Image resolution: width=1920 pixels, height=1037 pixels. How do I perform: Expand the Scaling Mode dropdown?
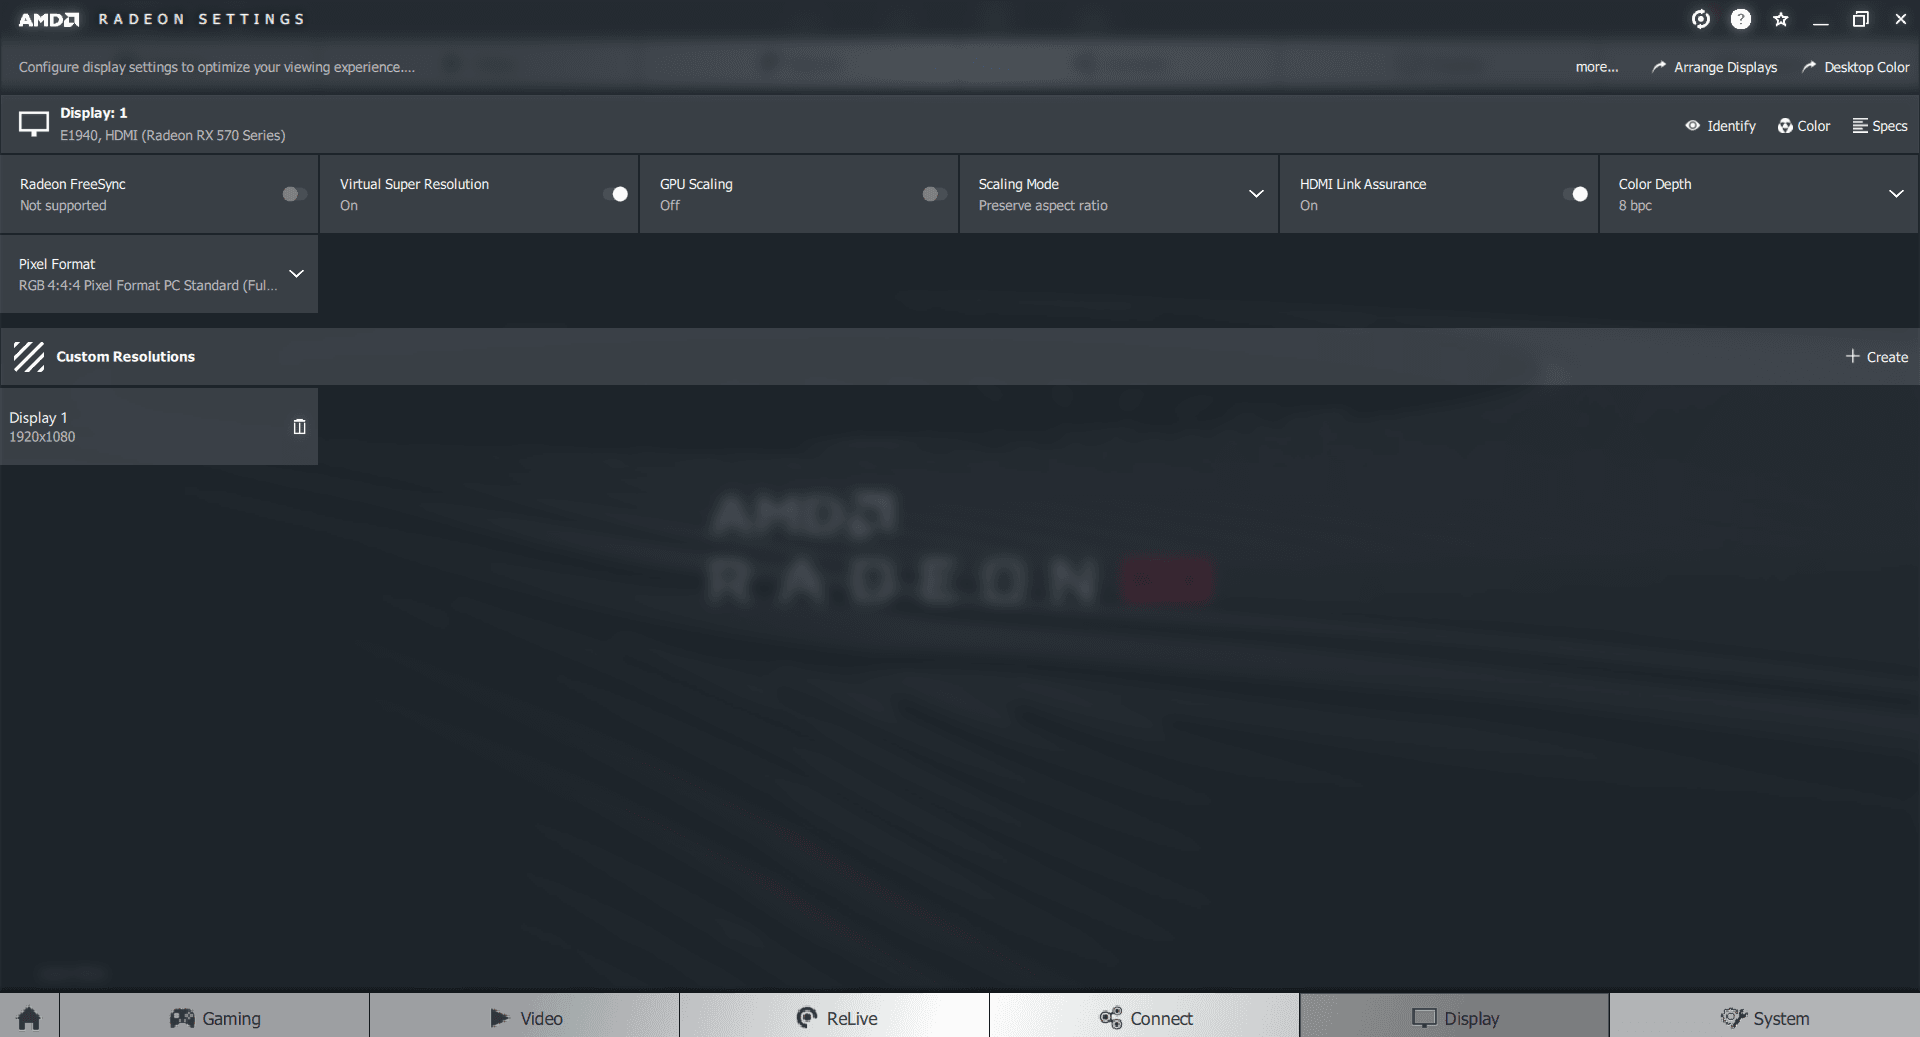click(1257, 194)
